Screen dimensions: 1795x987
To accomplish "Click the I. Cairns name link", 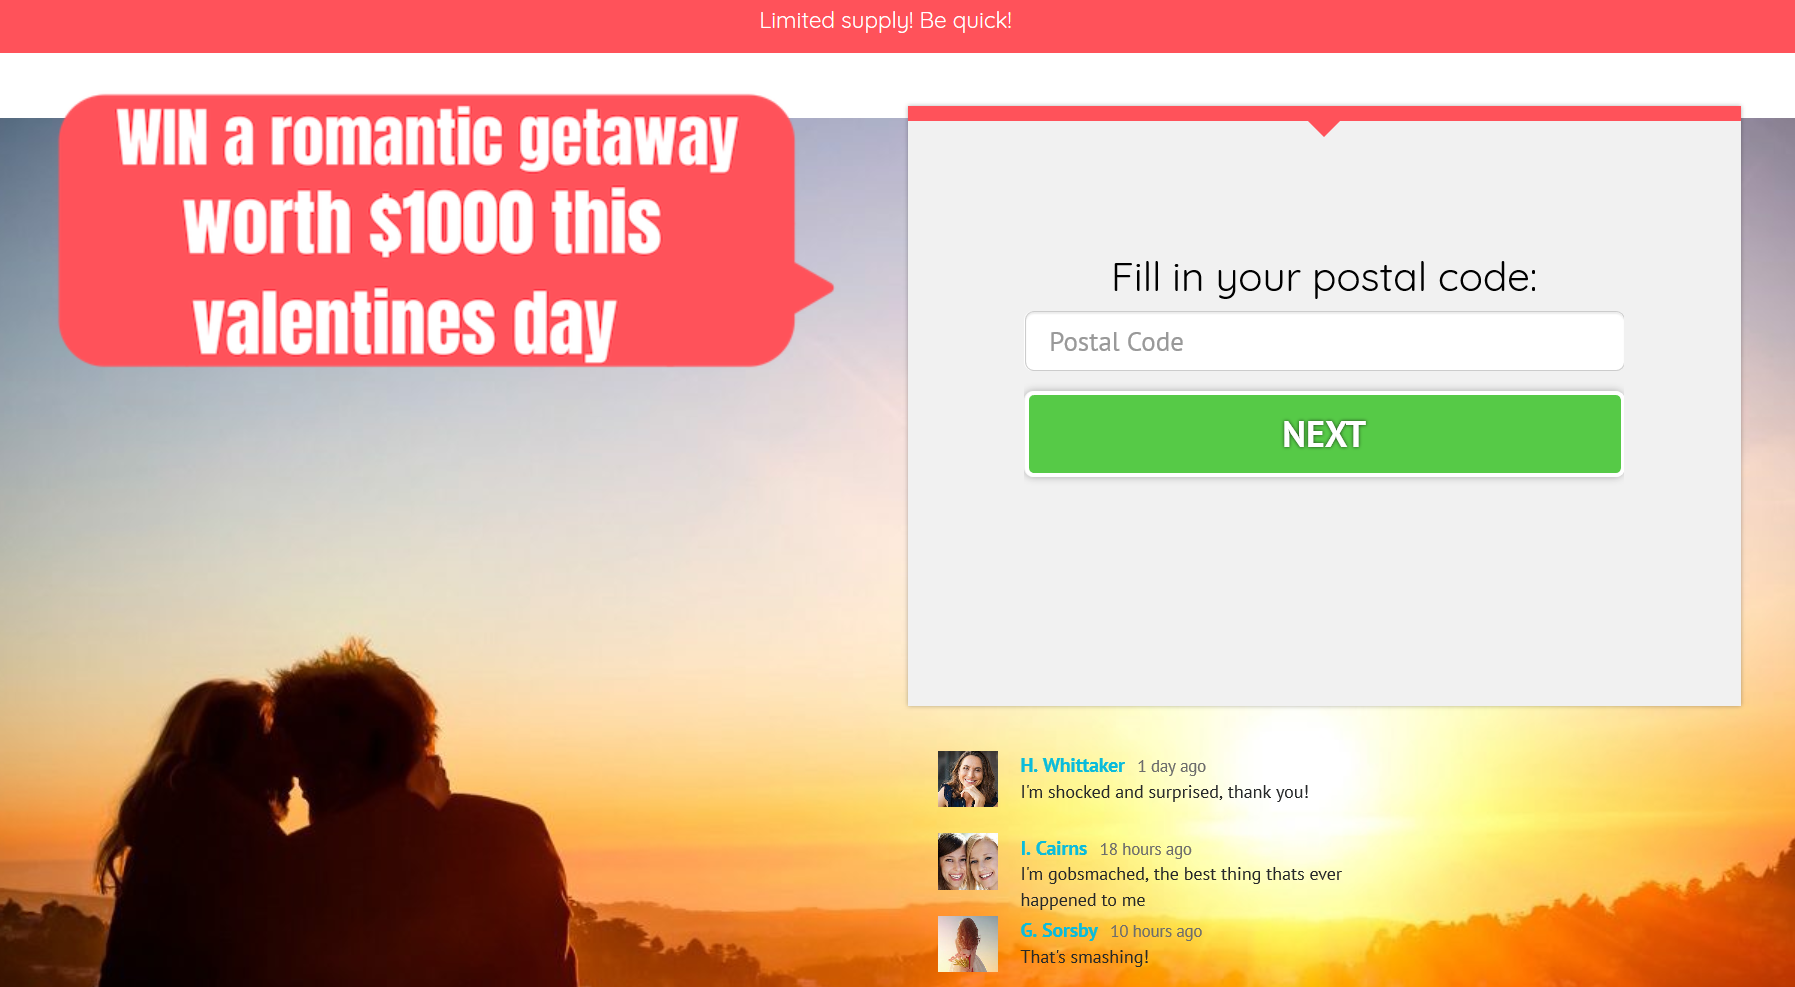I will click(x=1053, y=848).
